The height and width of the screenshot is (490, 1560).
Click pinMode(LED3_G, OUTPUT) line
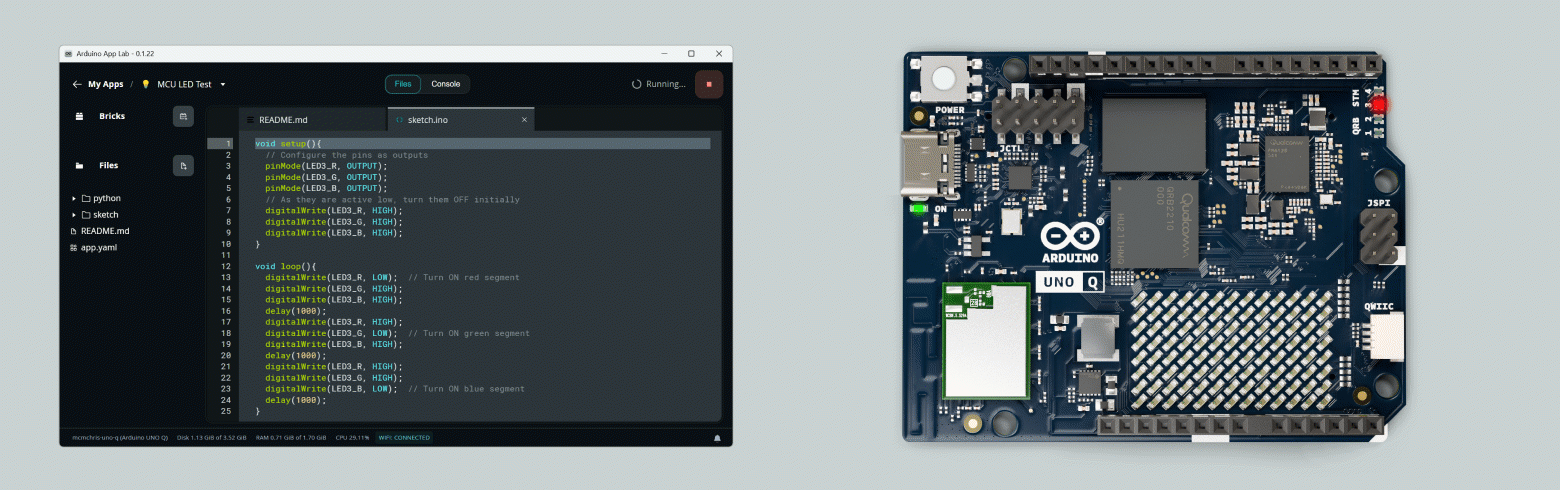(326, 177)
